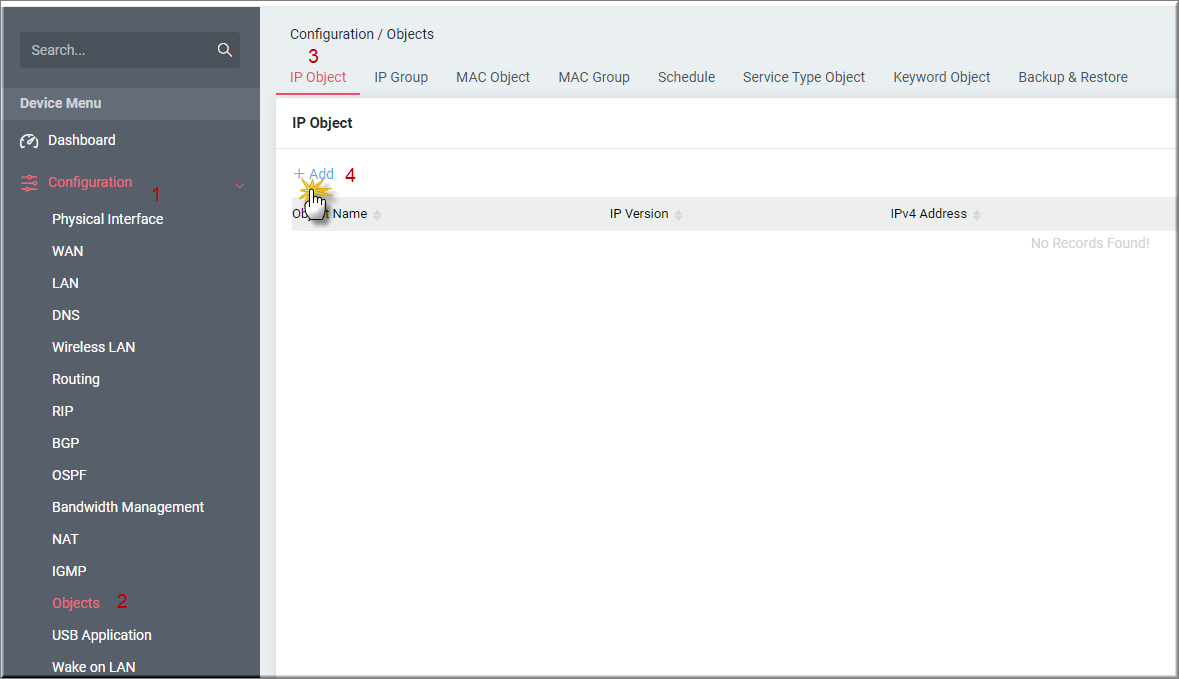Click the Dashboard gauge icon
The image size is (1179, 679).
coord(29,141)
